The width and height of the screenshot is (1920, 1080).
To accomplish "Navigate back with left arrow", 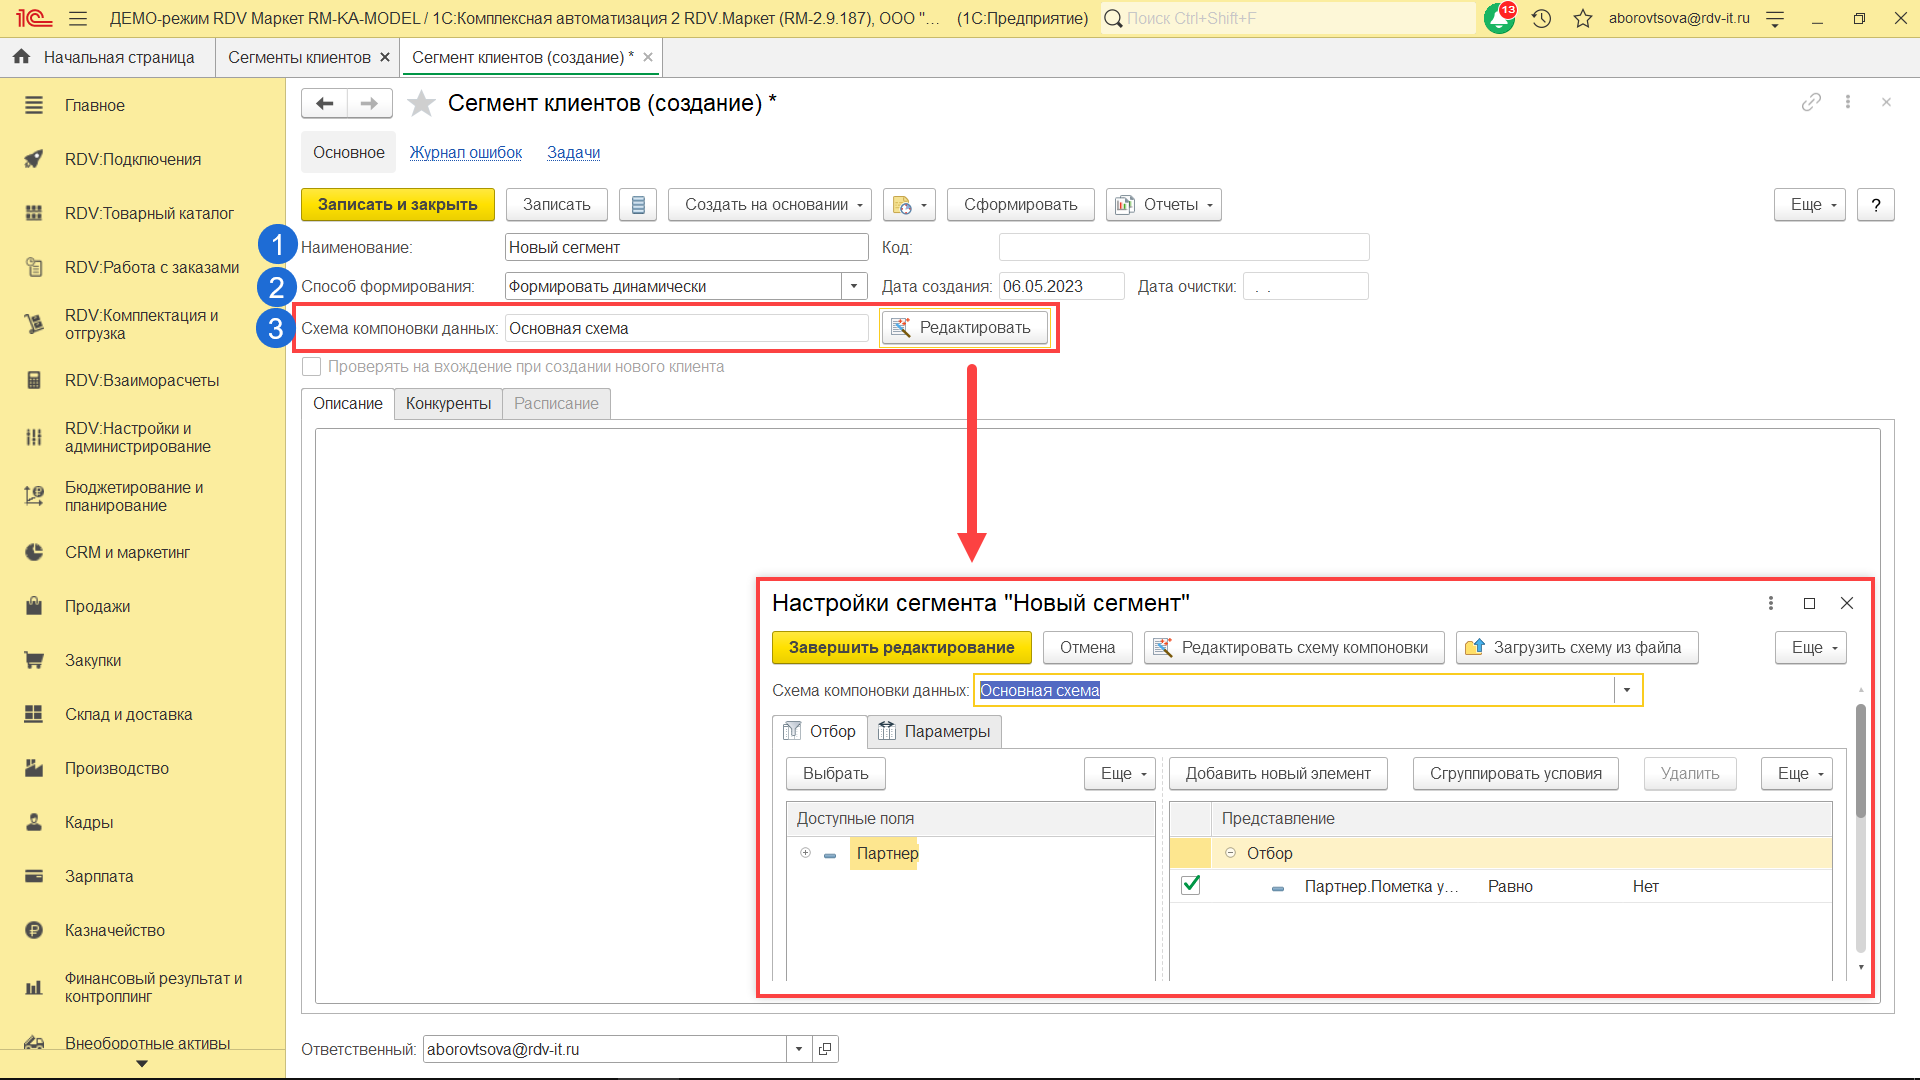I will click(325, 103).
